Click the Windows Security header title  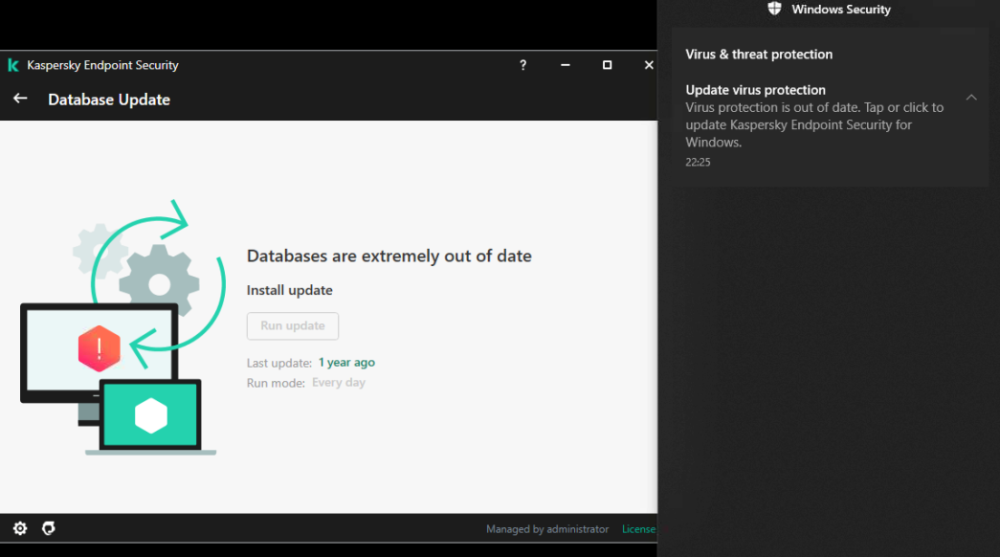pos(841,9)
